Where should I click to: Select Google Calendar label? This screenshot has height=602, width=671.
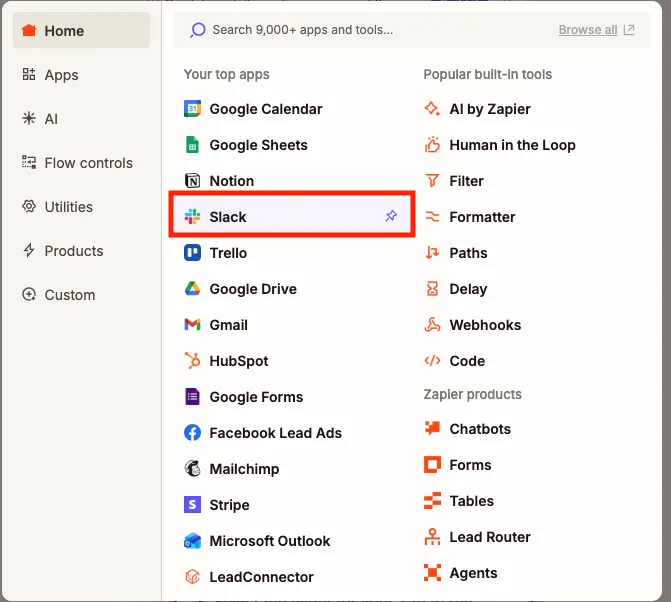click(x=266, y=109)
